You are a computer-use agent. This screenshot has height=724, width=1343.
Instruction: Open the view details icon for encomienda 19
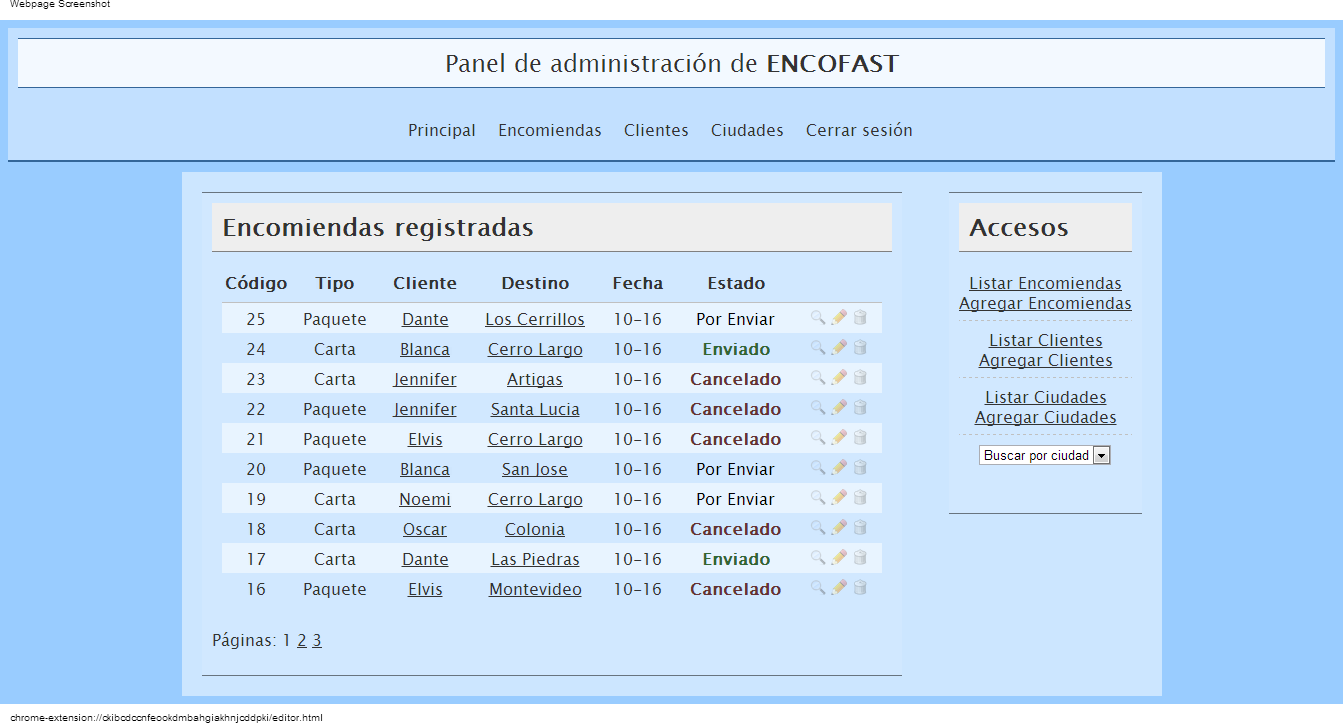816,497
